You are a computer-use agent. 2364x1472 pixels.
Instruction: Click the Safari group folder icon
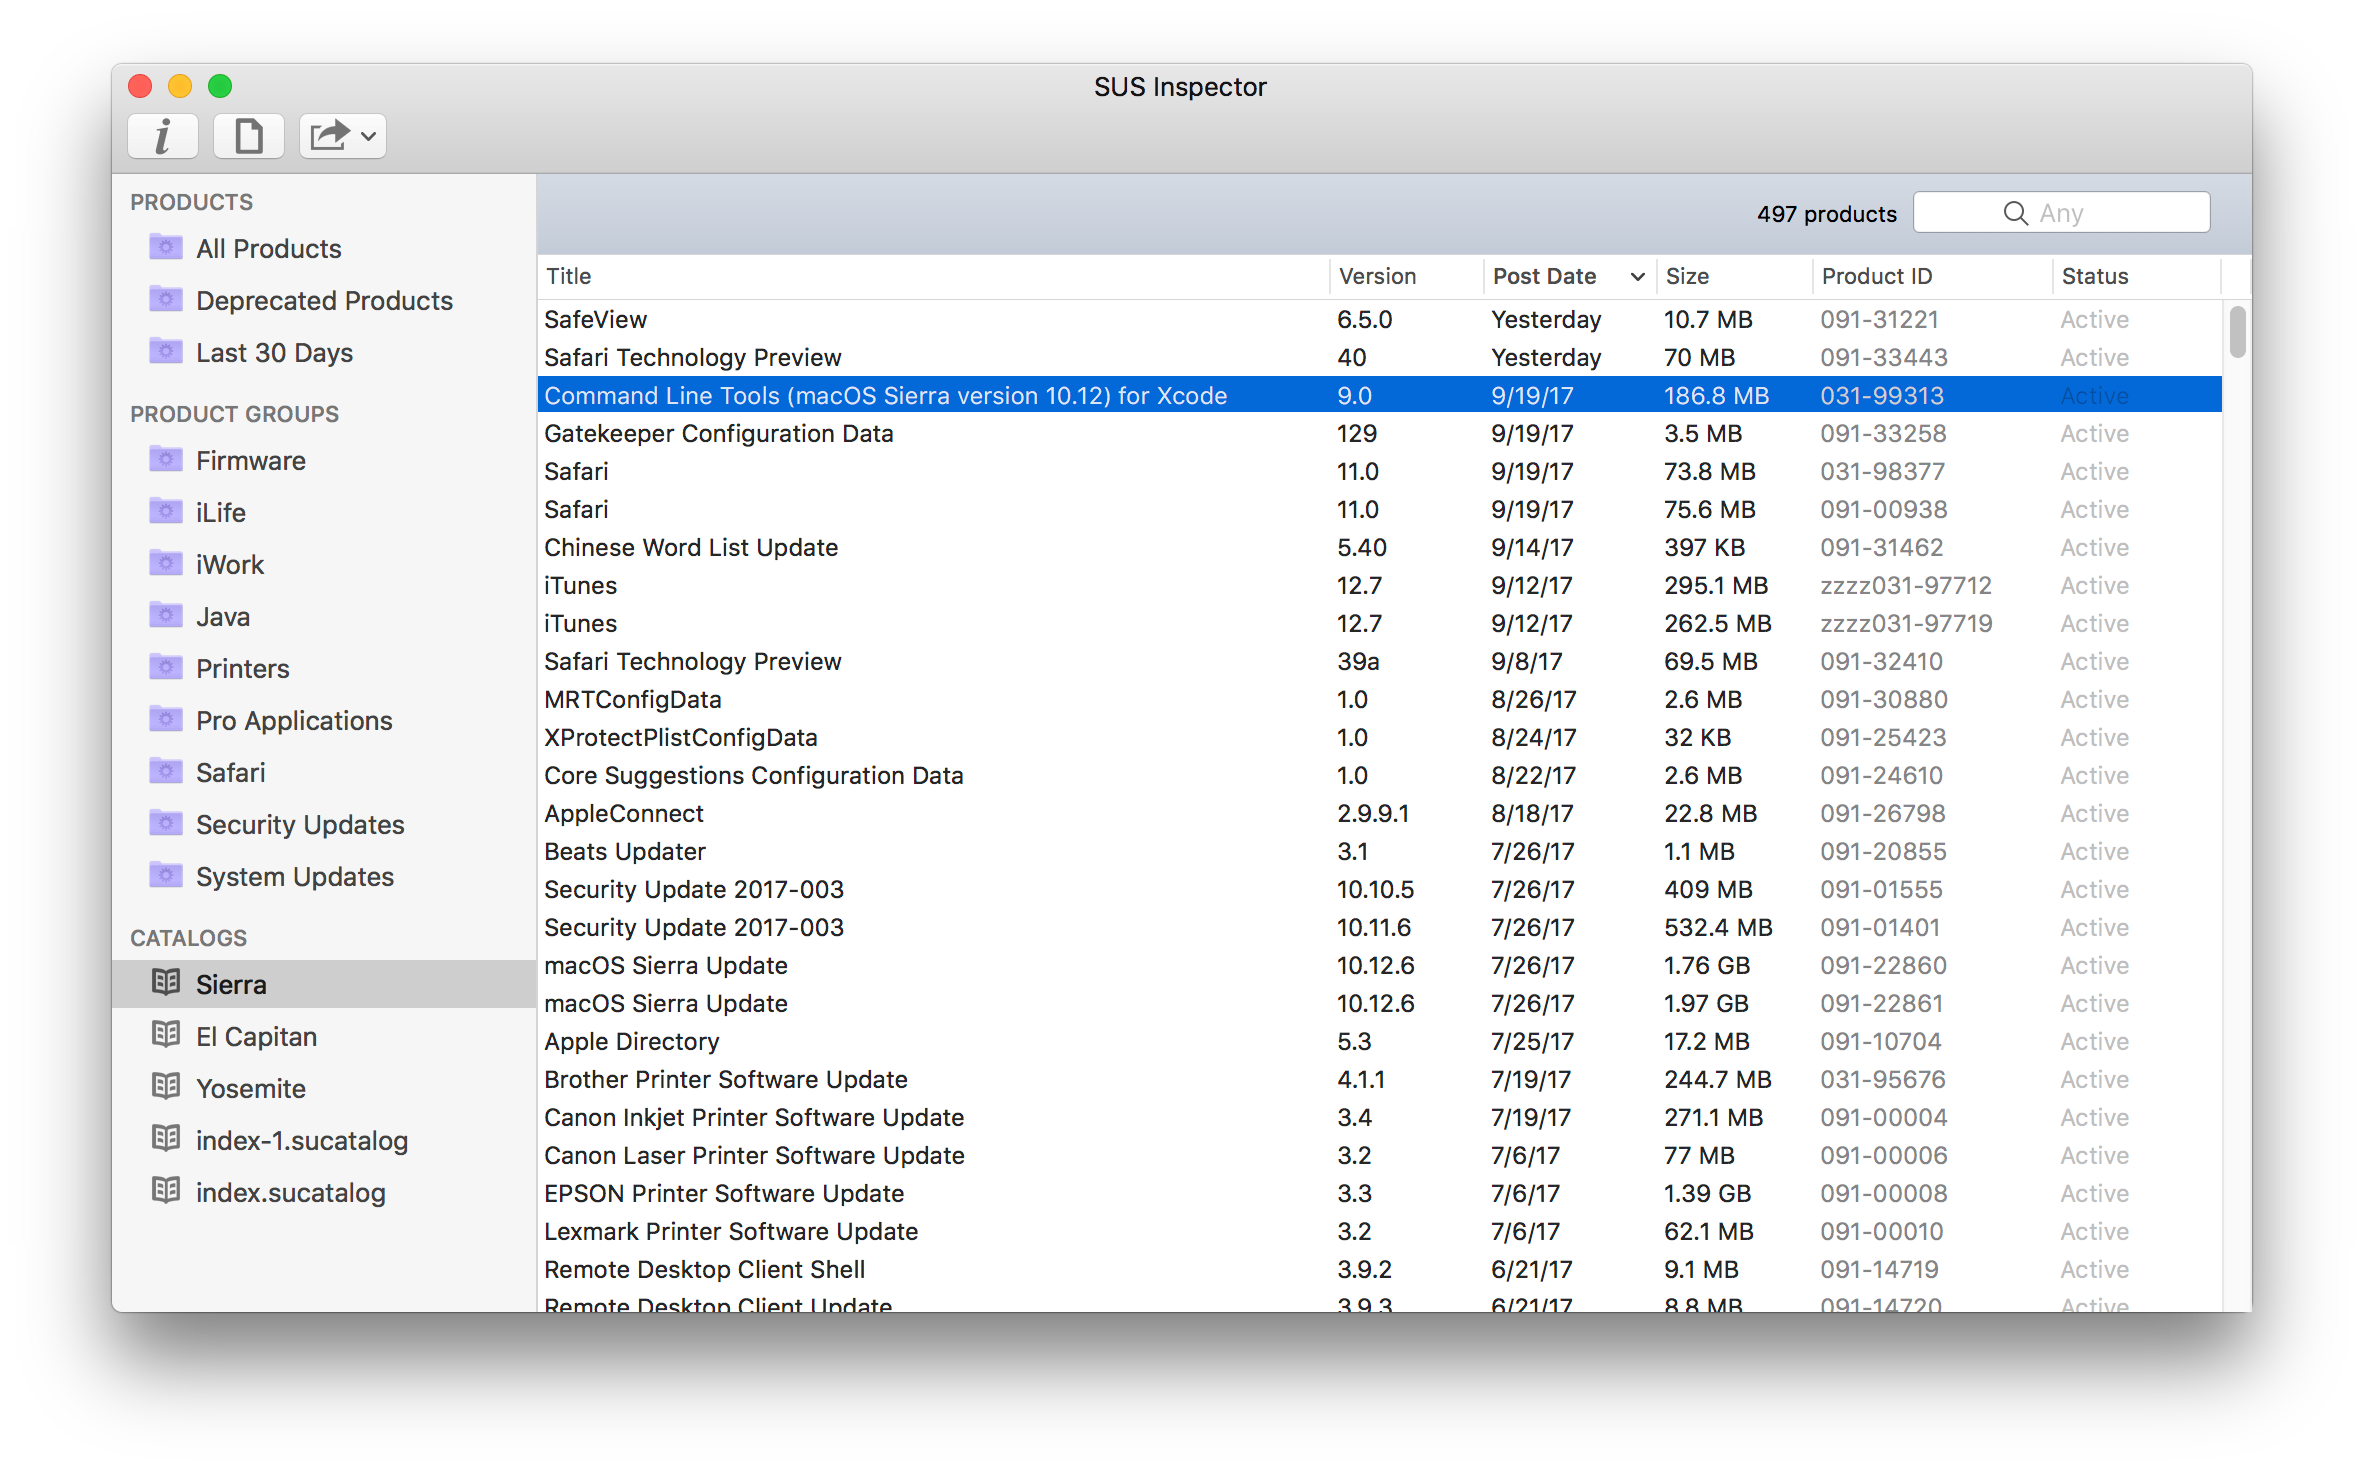tap(166, 771)
